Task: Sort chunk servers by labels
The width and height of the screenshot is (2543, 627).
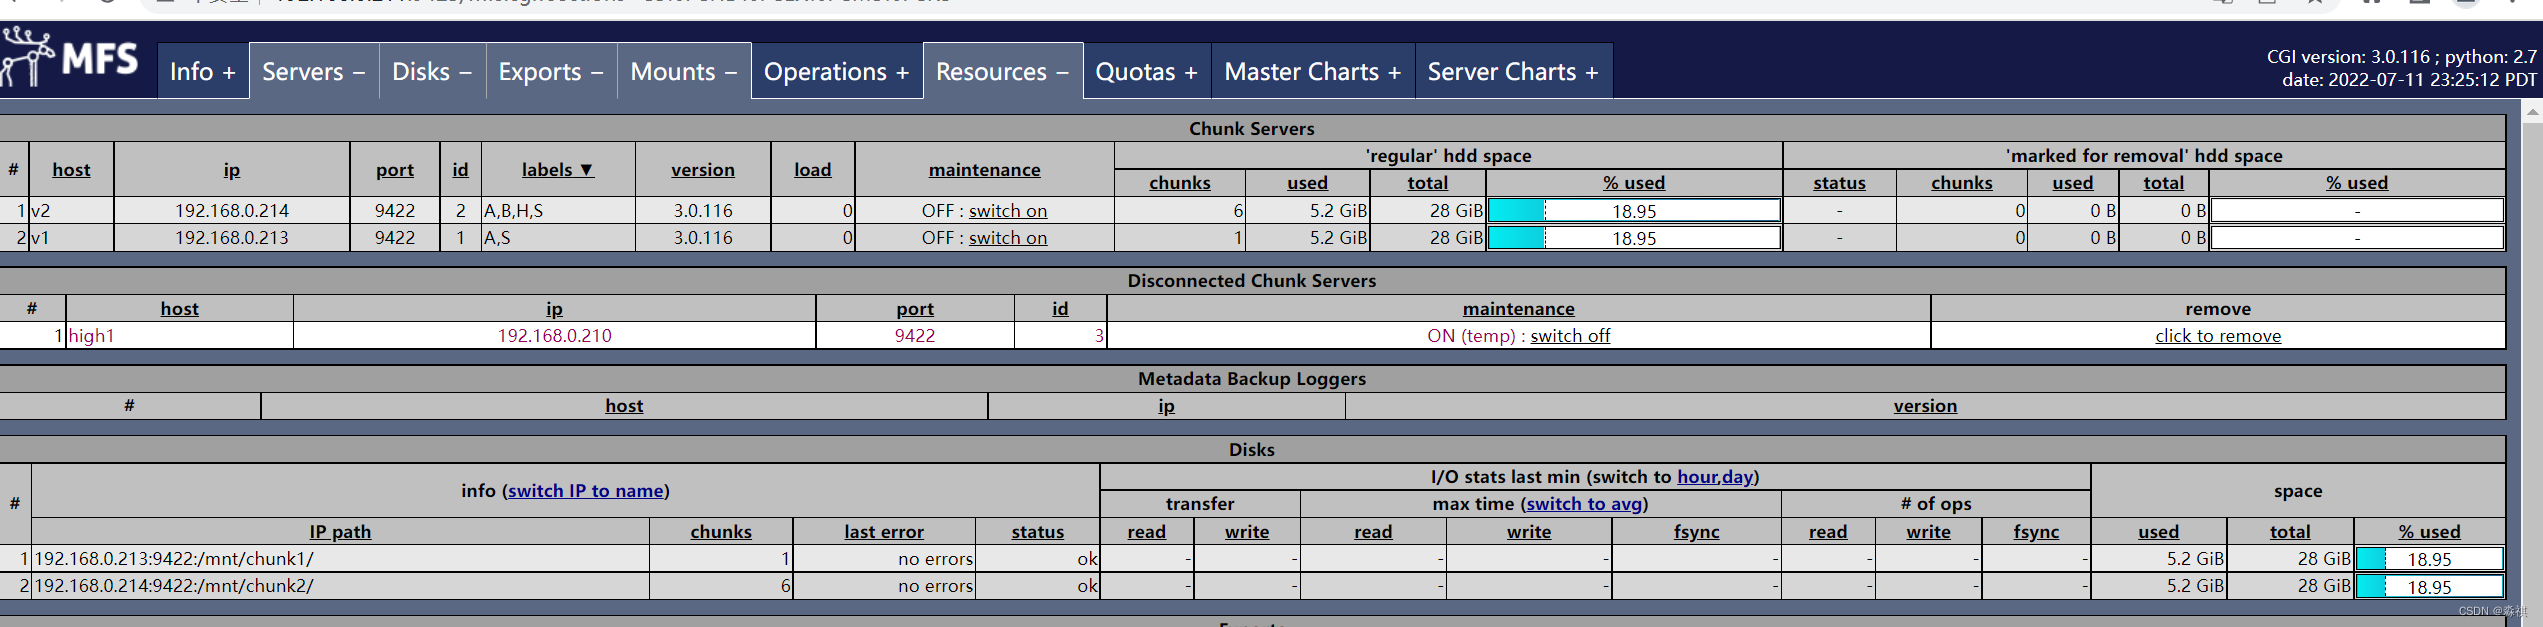Action: (558, 170)
